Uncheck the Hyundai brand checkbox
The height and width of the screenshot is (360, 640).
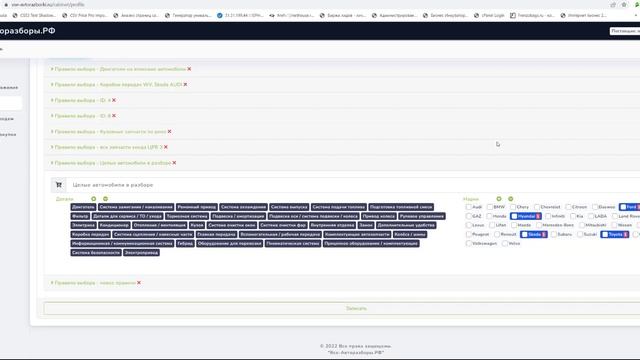514,216
